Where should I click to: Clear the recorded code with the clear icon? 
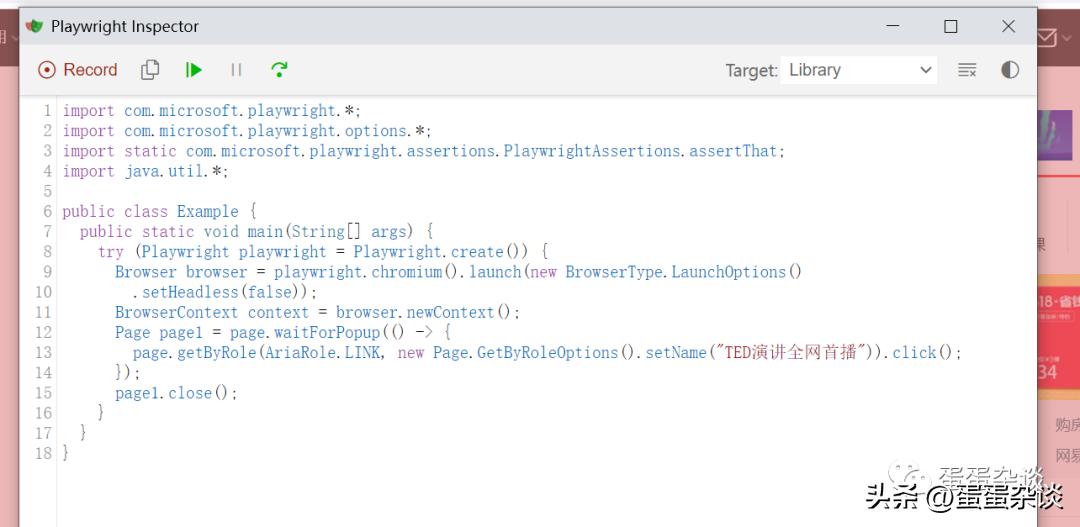point(966,70)
